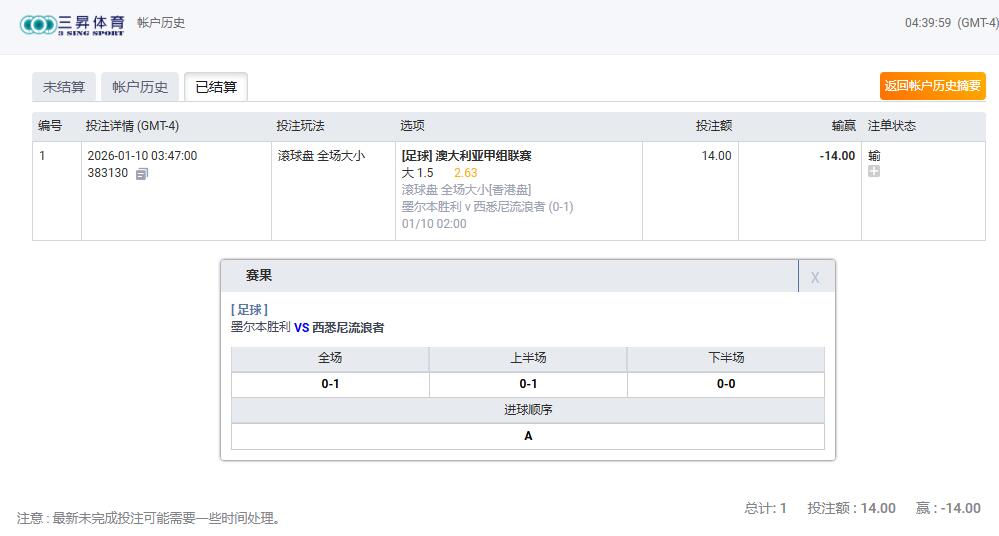The image size is (999, 536).
Task: Click the 投注详情 (GMT-4) column header
Action: point(132,126)
